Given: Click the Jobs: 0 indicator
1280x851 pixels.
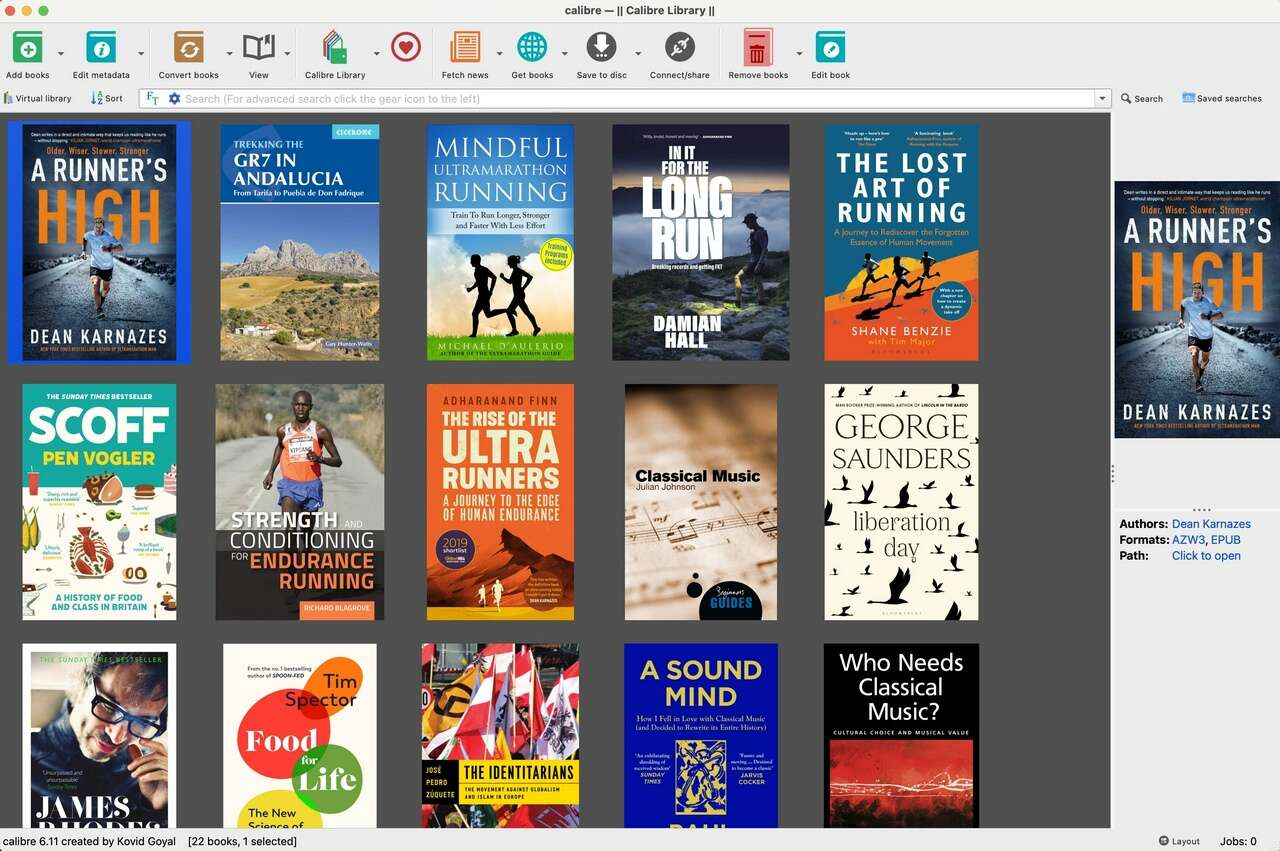Looking at the screenshot, I should click(1238, 841).
